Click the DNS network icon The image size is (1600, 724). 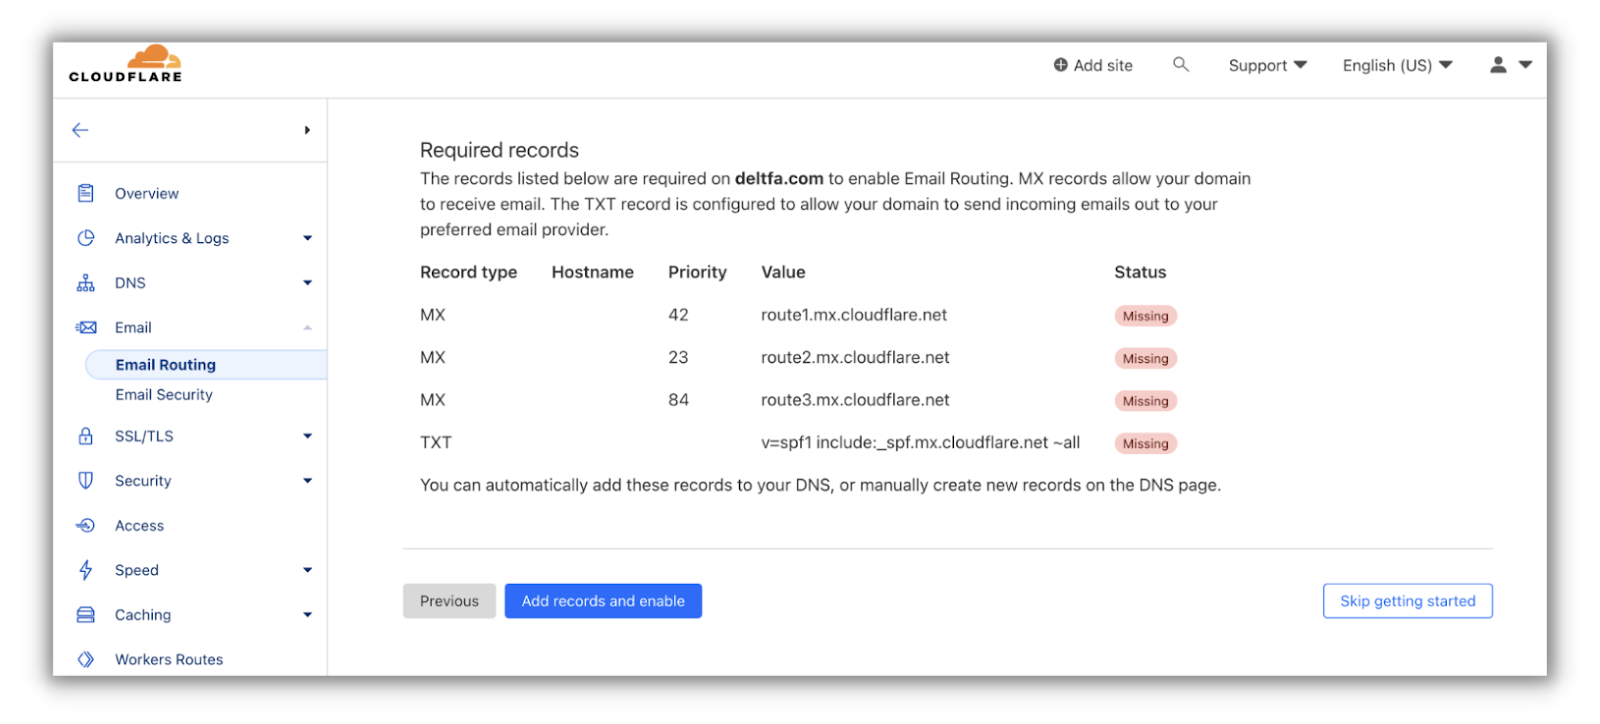pyautogui.click(x=86, y=283)
